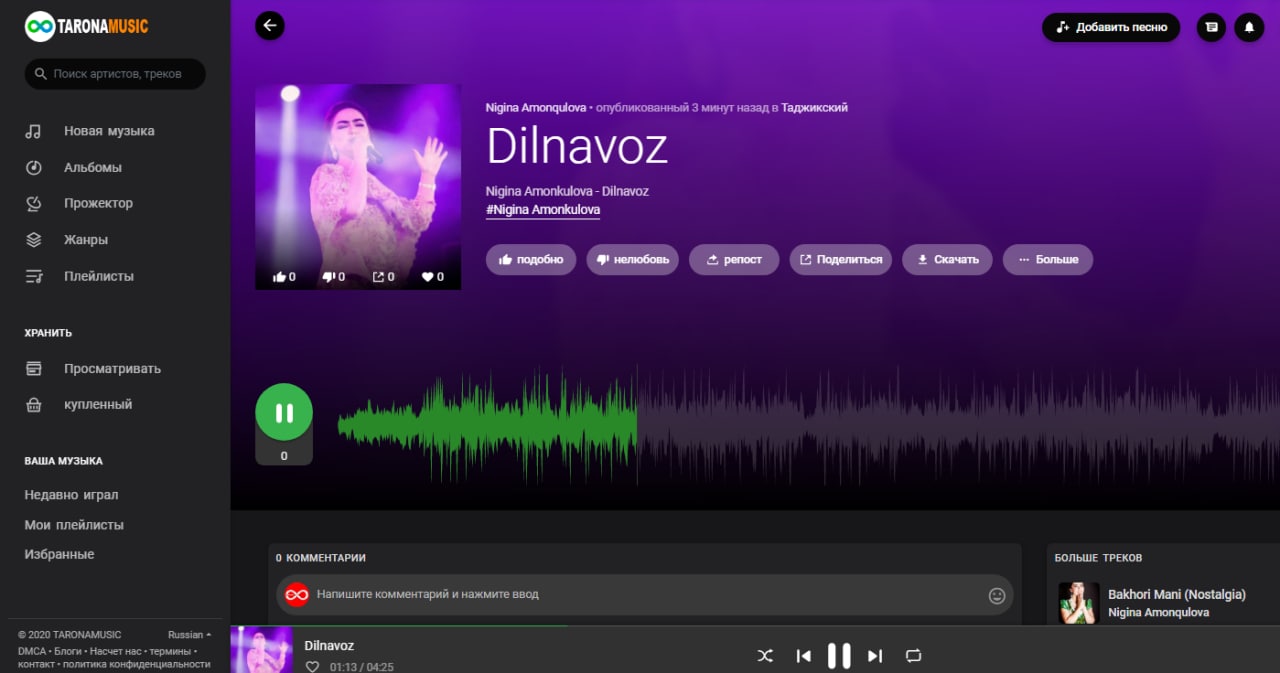Click the нелюбовь dislike button
The width and height of the screenshot is (1280, 673).
click(632, 259)
